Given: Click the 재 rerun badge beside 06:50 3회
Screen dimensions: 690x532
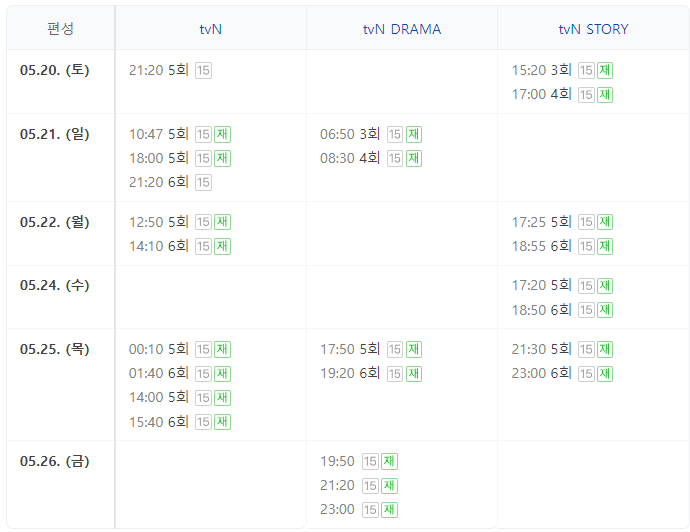Looking at the screenshot, I should tap(413, 134).
